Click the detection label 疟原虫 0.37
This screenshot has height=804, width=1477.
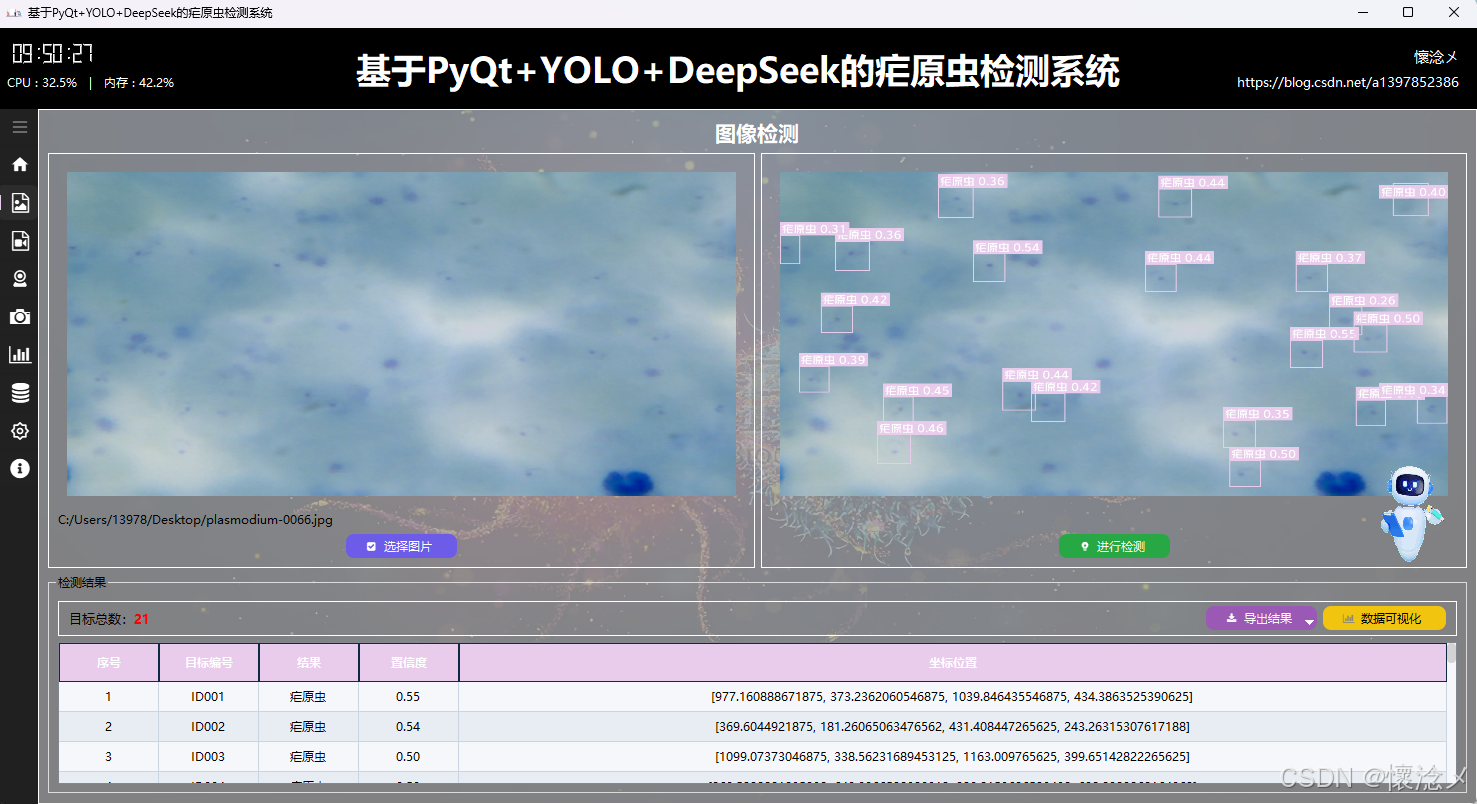[1330, 257]
